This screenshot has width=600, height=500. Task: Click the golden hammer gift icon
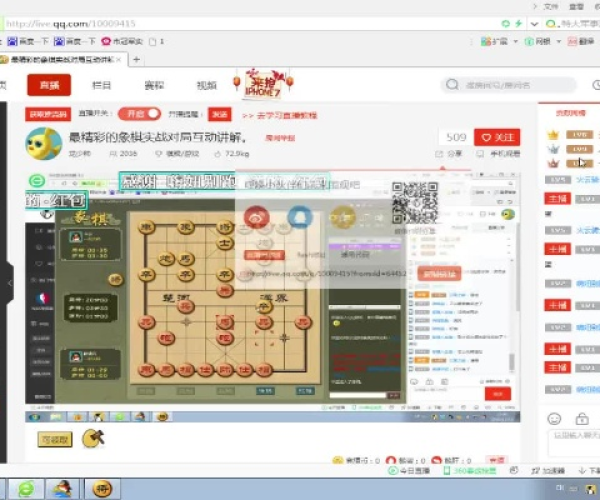pyautogui.click(x=93, y=438)
